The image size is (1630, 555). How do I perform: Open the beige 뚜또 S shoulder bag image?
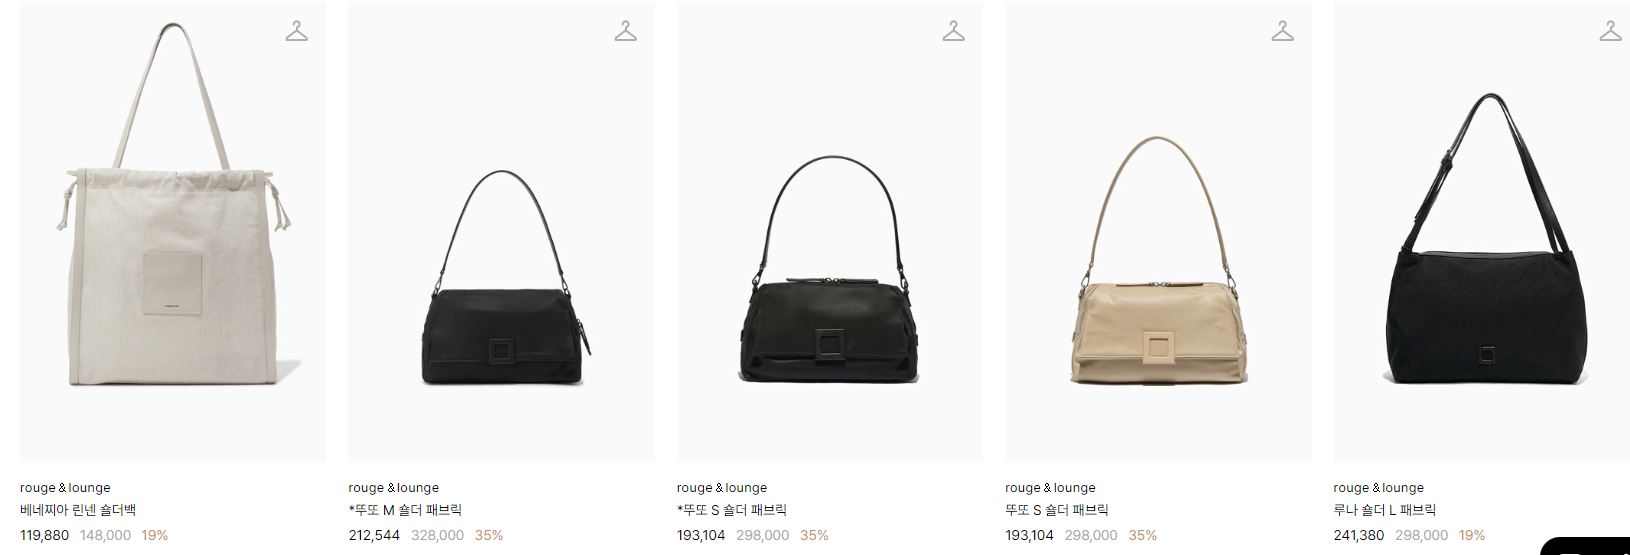click(1158, 232)
